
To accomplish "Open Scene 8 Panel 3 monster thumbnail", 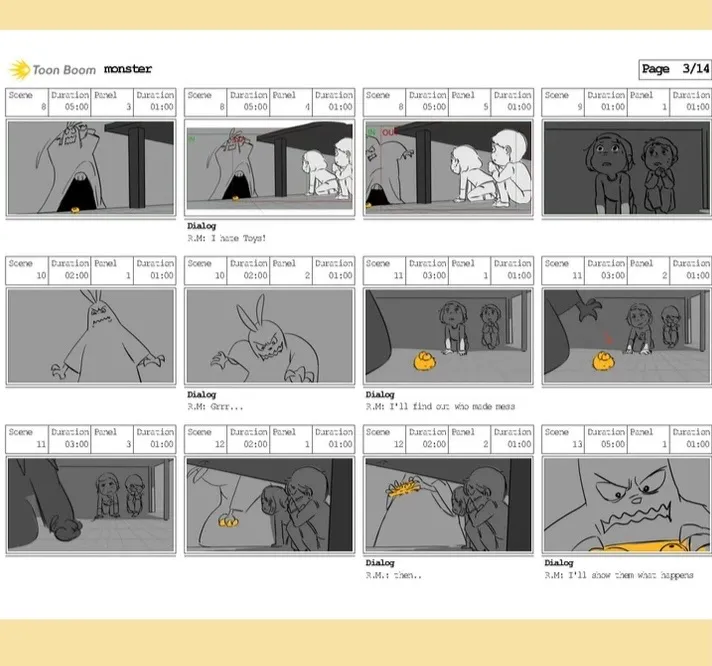I will pos(91,168).
